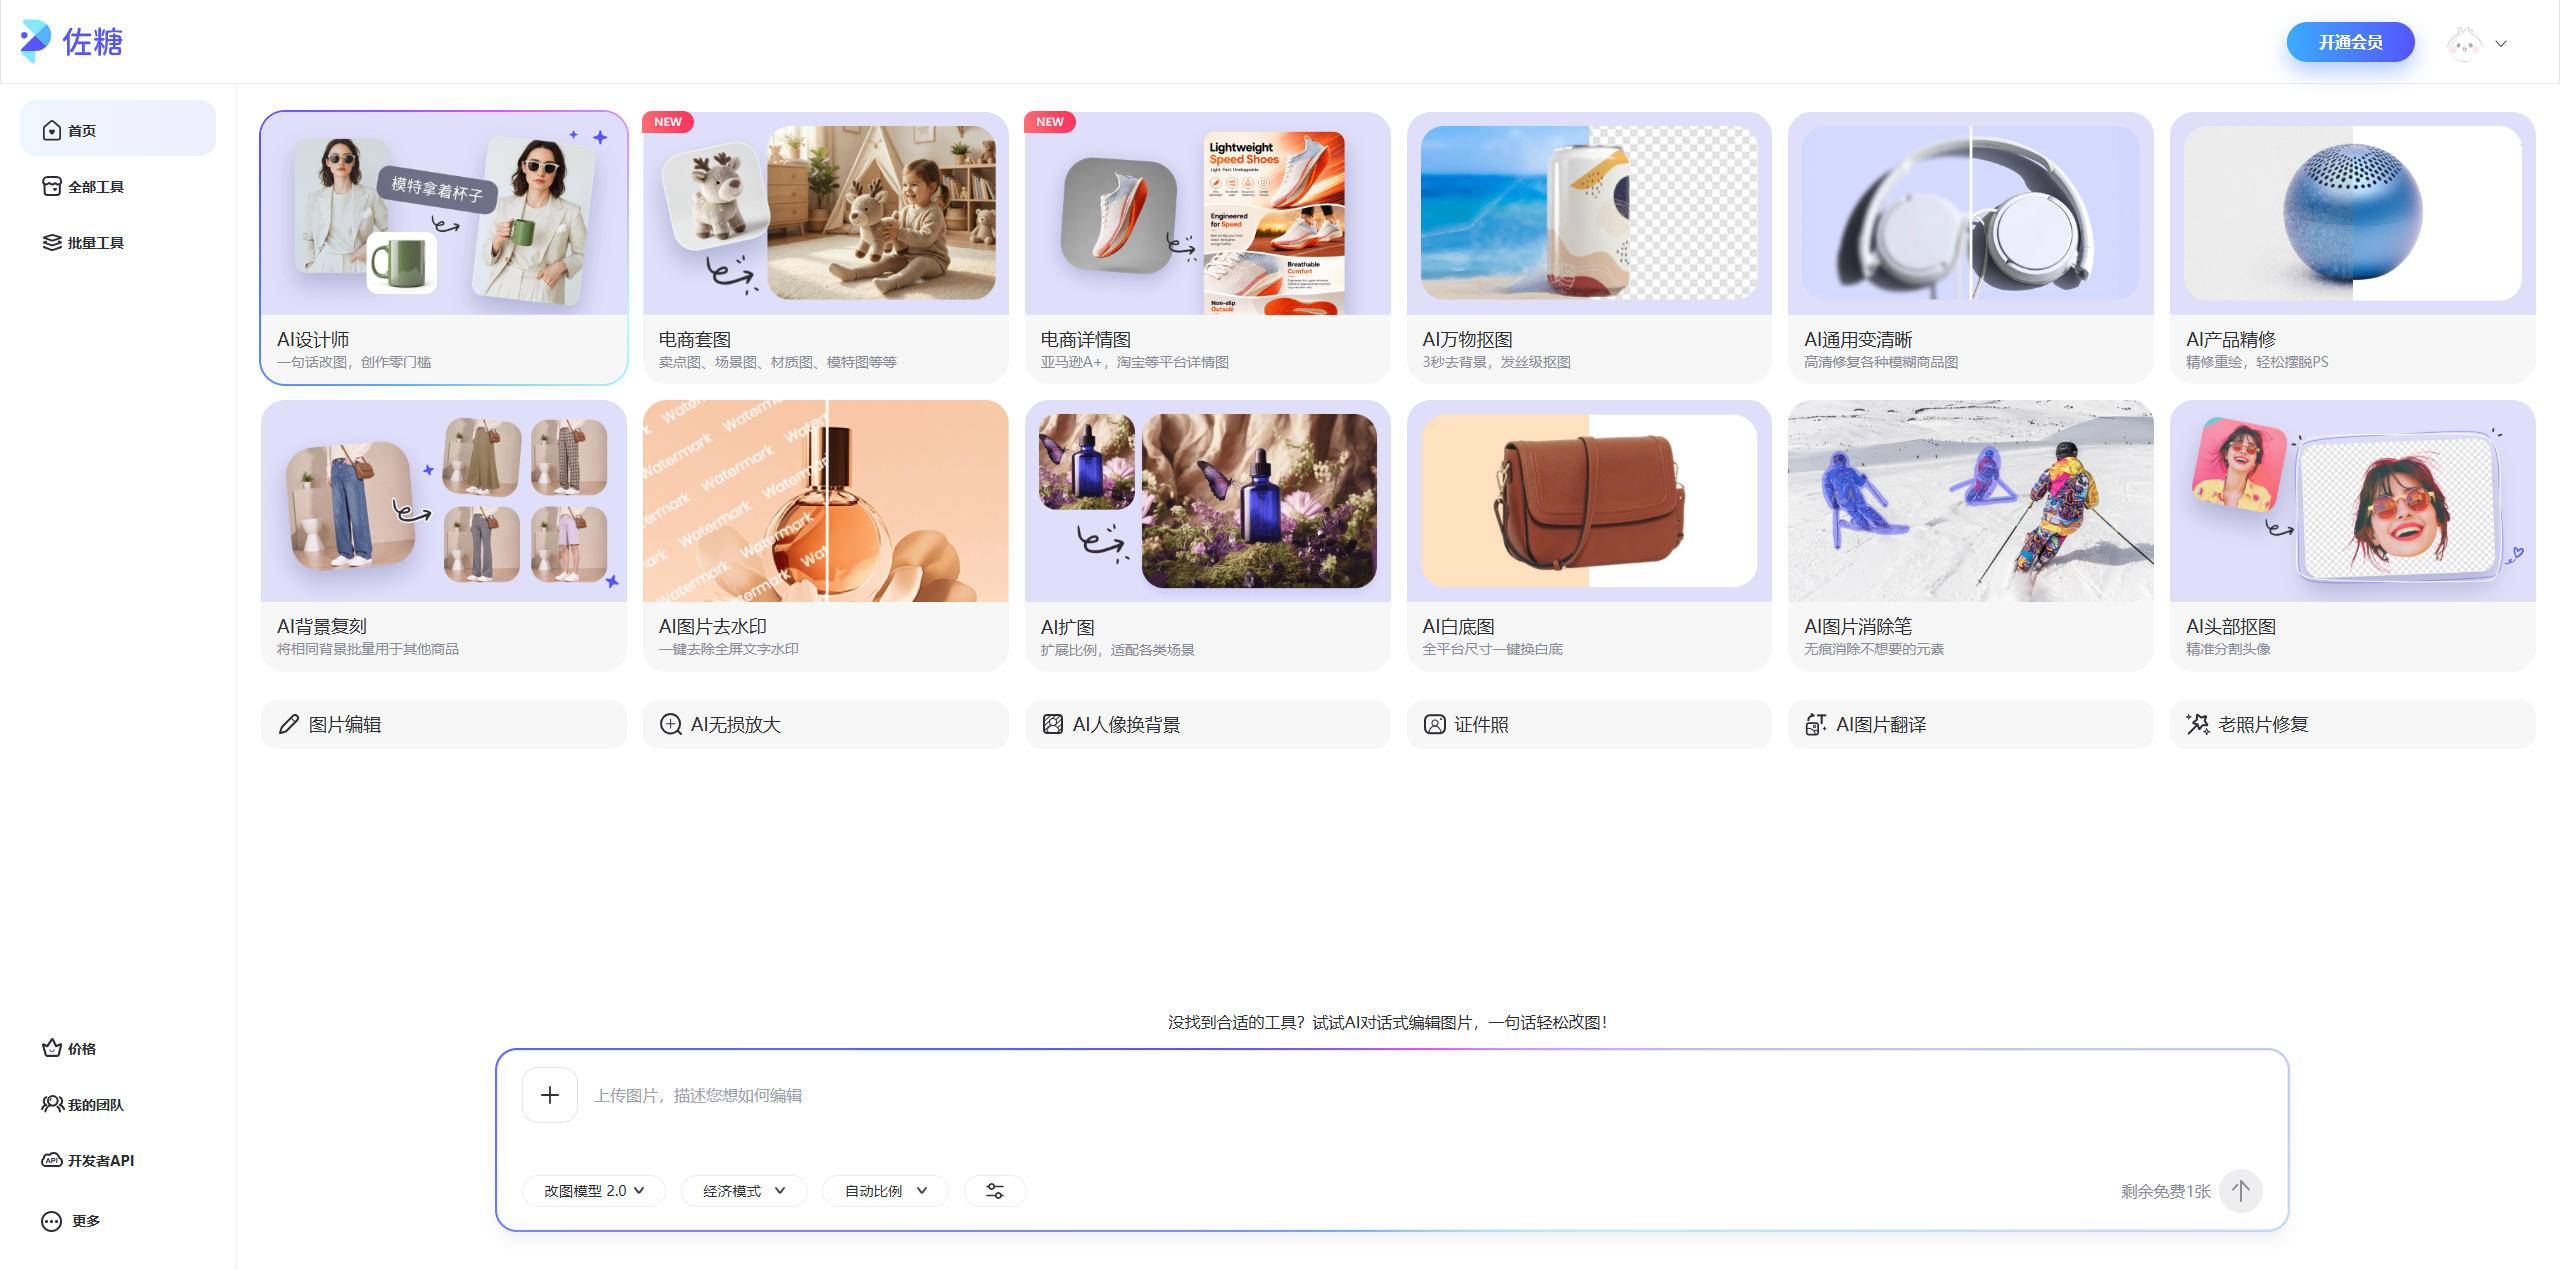
Task: Open the AI设计师 card thumbnail
Action: 444,214
